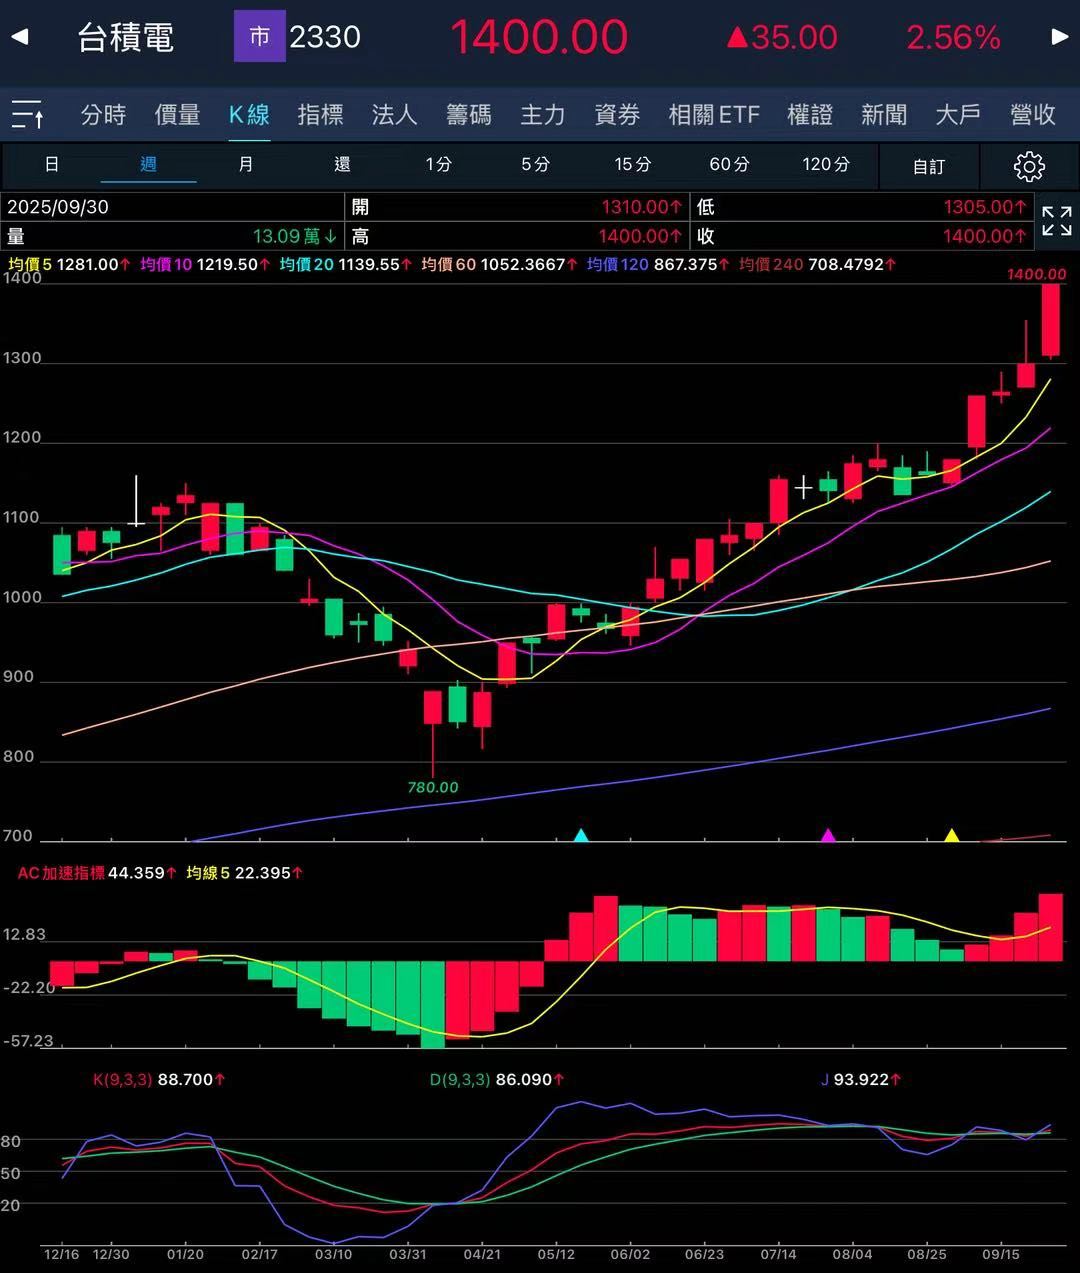1080x1273 pixels.
Task: Tap the current price 1400.00 in header
Action: [540, 38]
